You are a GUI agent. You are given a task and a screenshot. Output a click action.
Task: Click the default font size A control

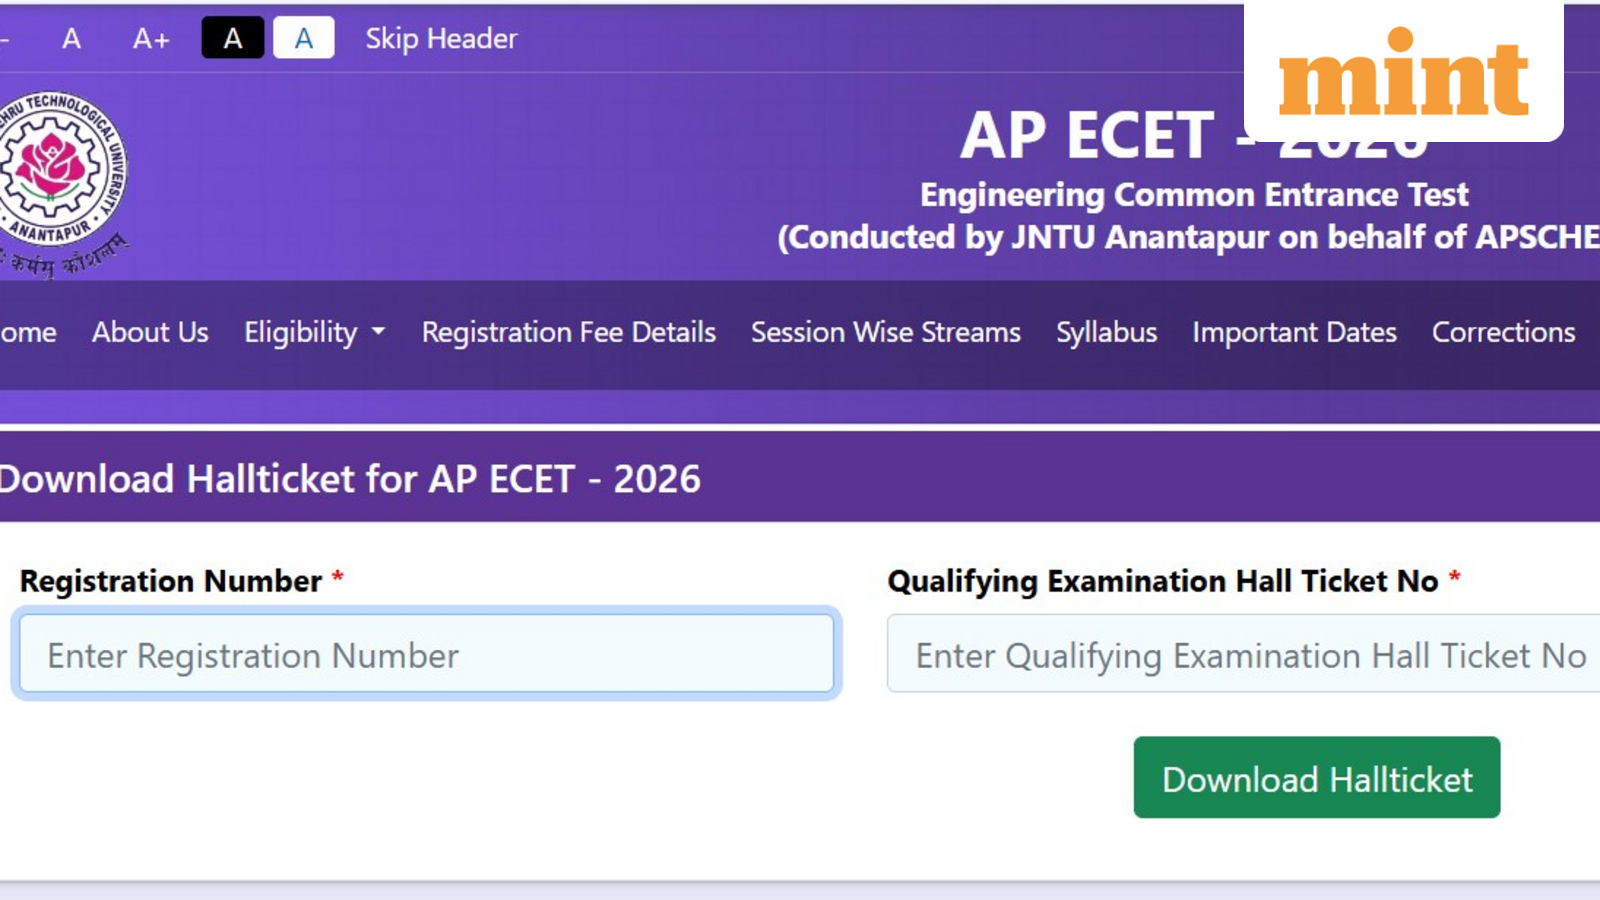click(x=70, y=39)
